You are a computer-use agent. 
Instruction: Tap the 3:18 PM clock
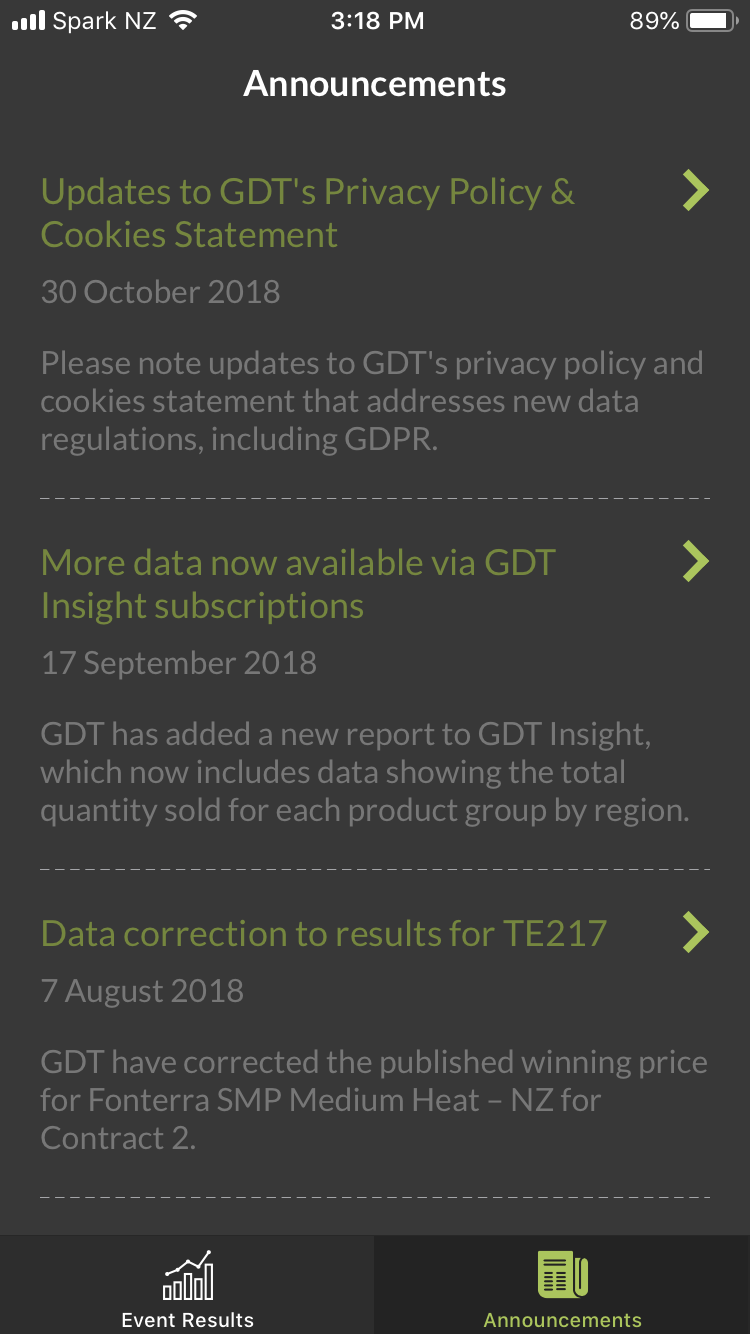[377, 21]
